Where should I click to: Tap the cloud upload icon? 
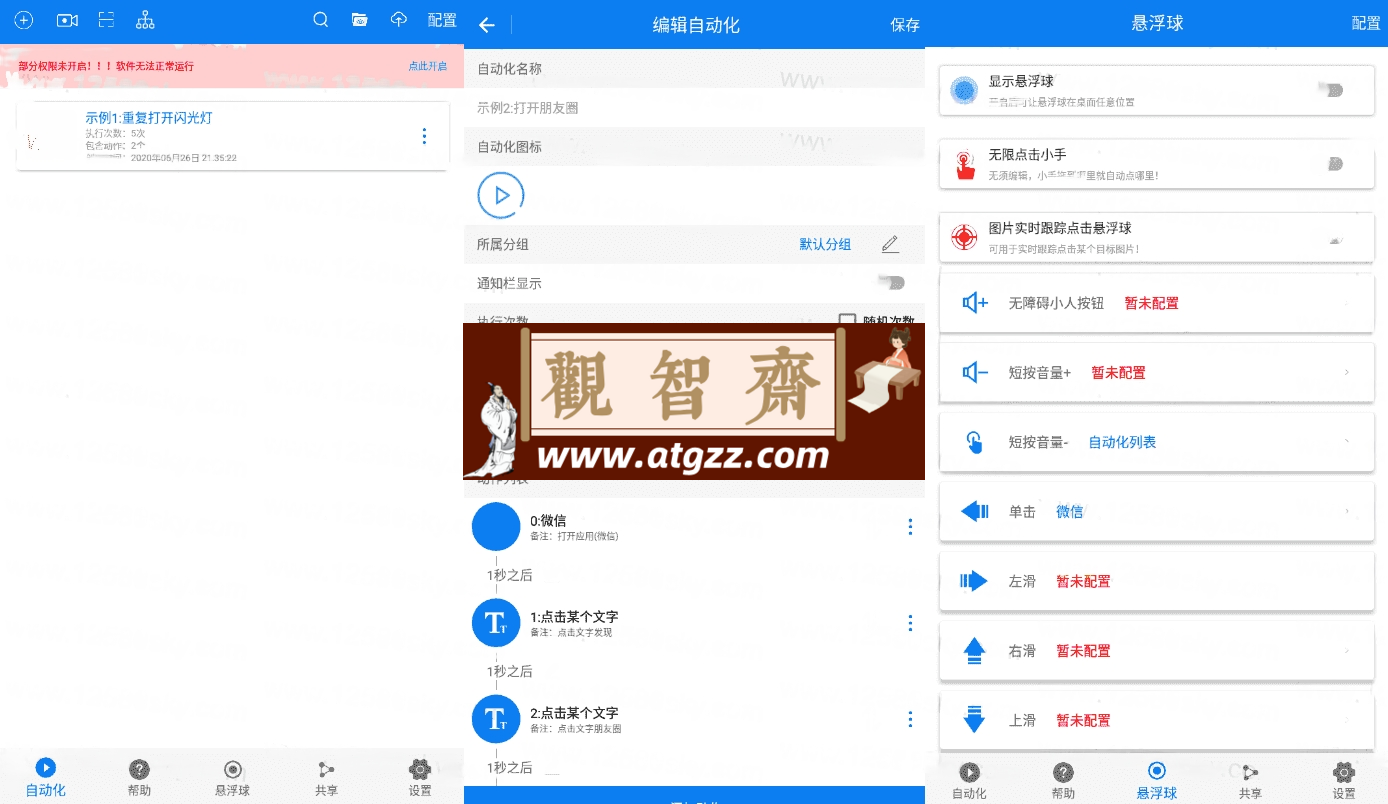pos(399,20)
